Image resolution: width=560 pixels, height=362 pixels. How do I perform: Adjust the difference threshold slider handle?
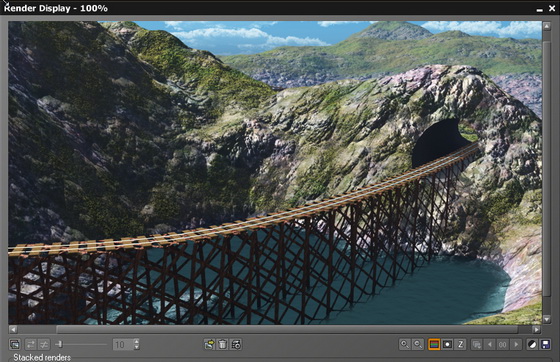pyautogui.click(x=60, y=344)
